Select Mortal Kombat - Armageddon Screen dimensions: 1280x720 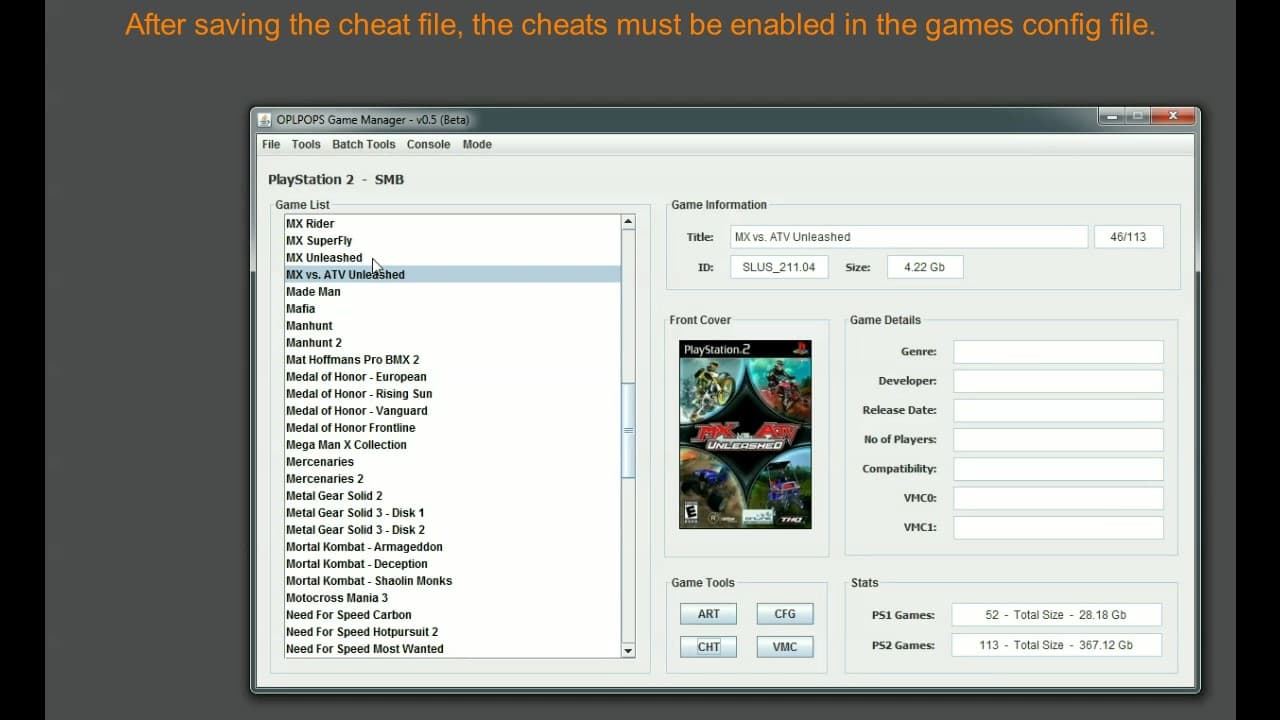click(452, 547)
